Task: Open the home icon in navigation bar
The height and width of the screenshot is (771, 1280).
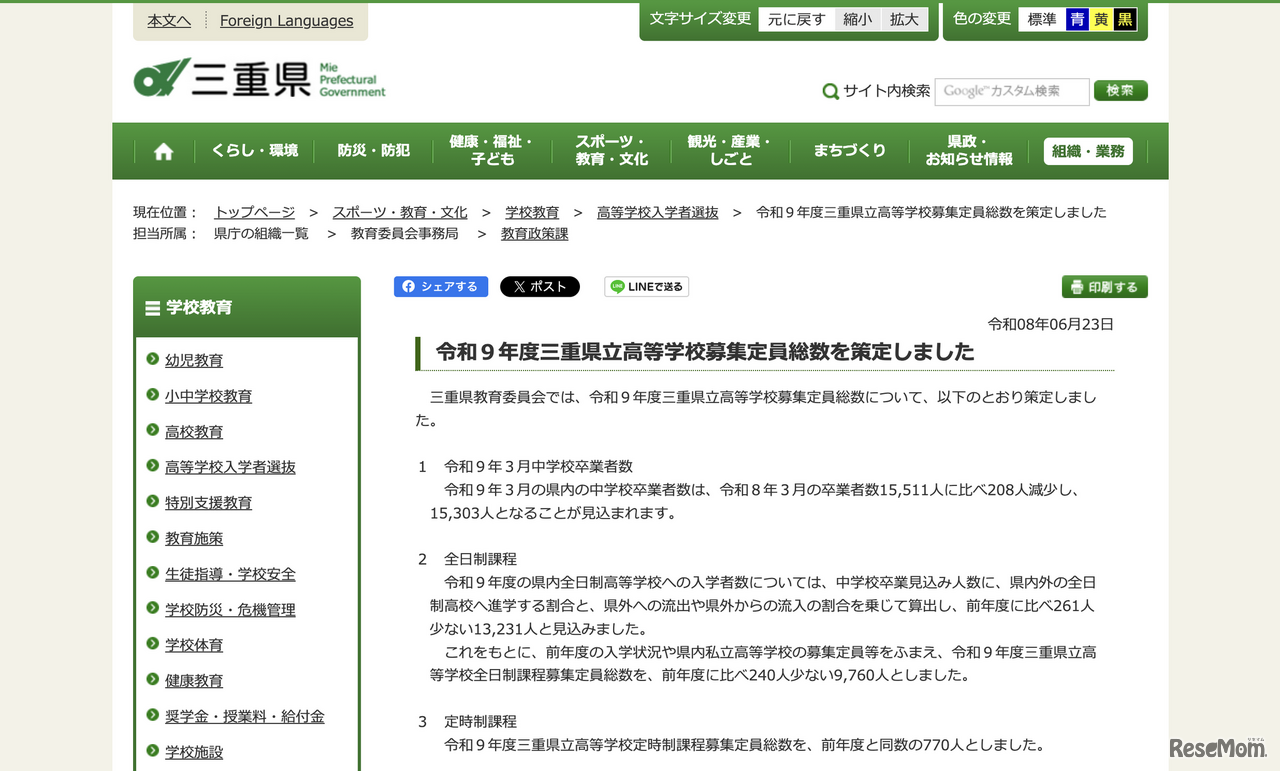Action: pos(164,151)
